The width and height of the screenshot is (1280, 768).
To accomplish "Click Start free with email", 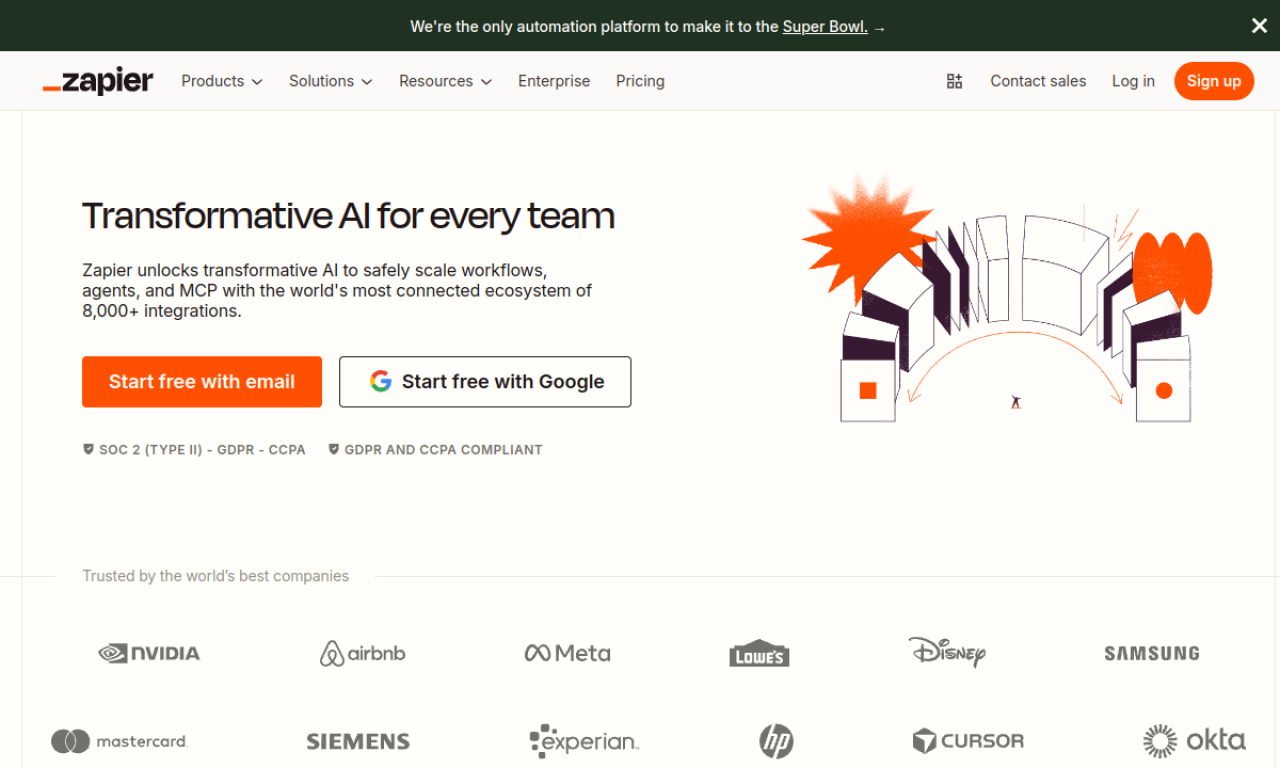I will (x=201, y=381).
